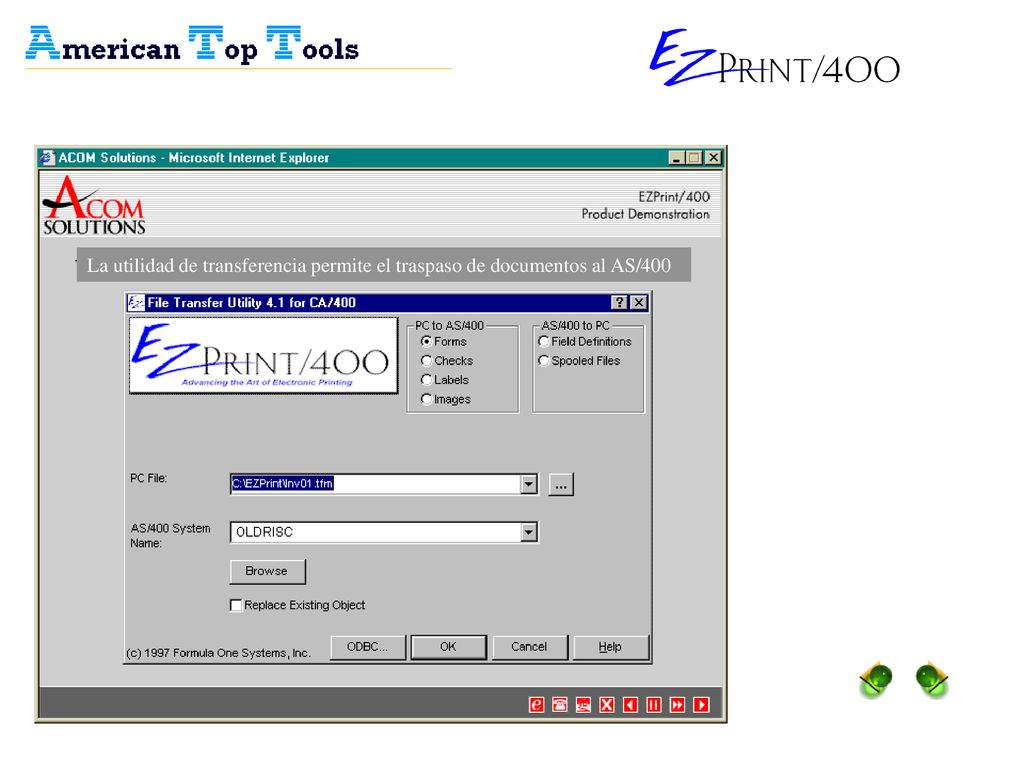Open the ODBC... settings button
Viewport: 1024px width, 768px height.
(x=367, y=647)
